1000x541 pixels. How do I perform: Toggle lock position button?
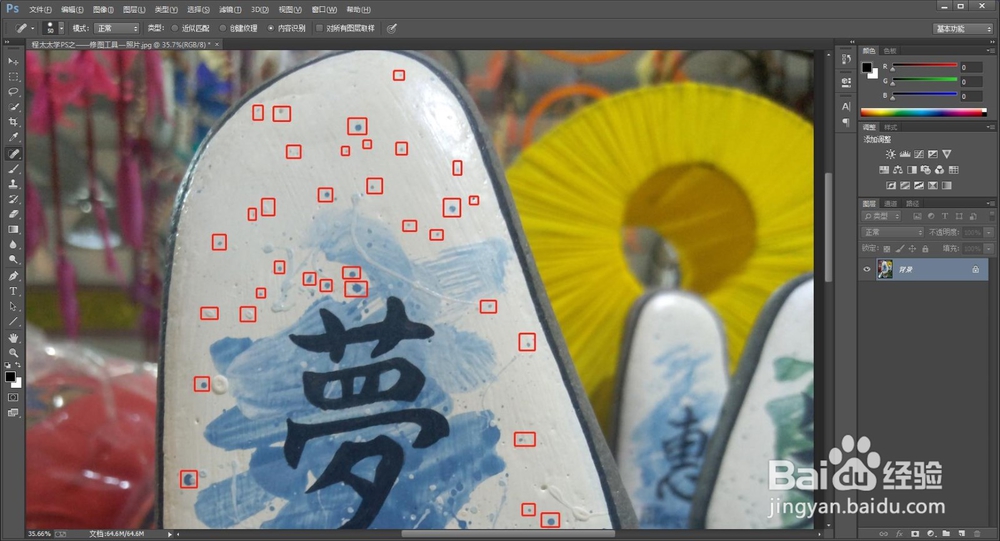[913, 248]
